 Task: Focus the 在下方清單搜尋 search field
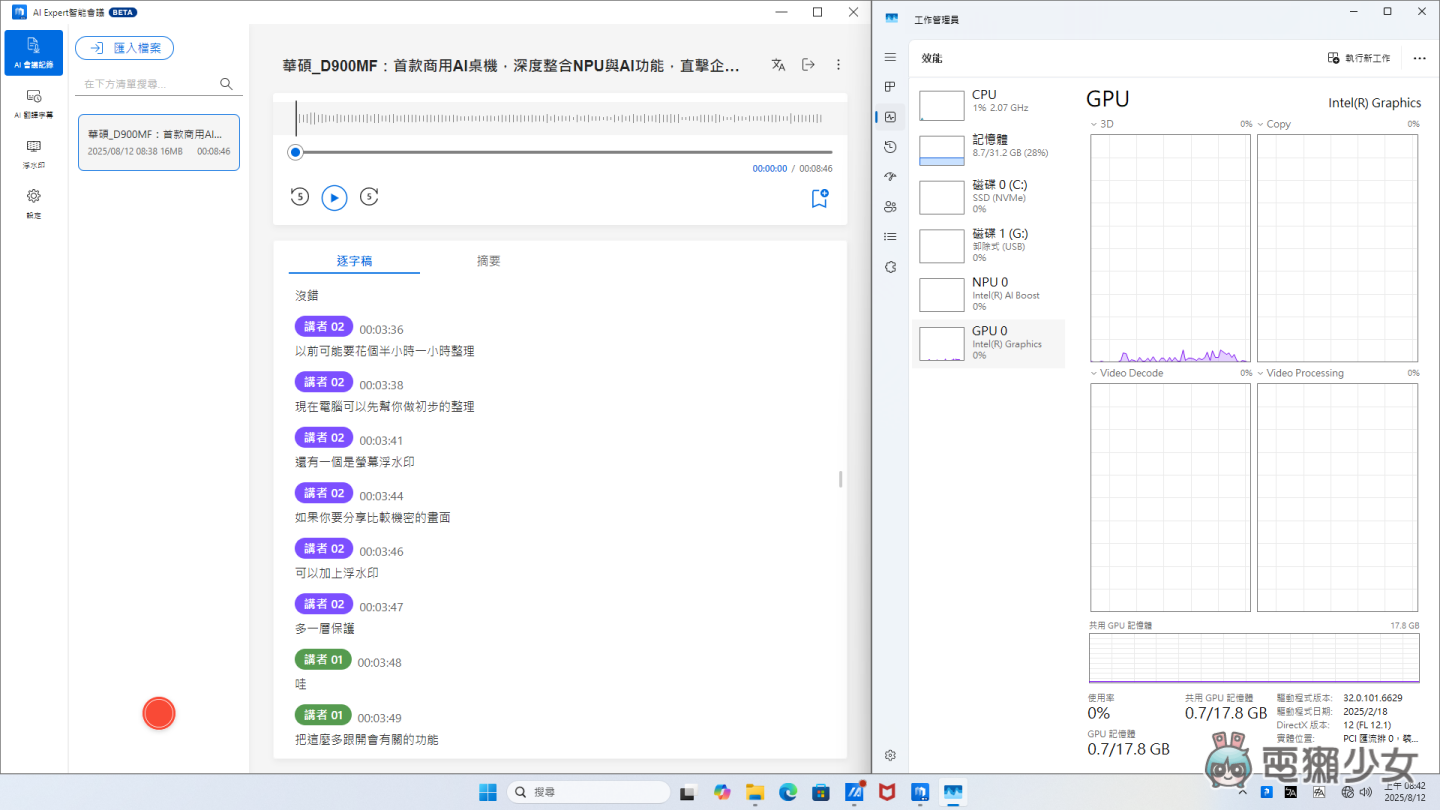(148, 85)
